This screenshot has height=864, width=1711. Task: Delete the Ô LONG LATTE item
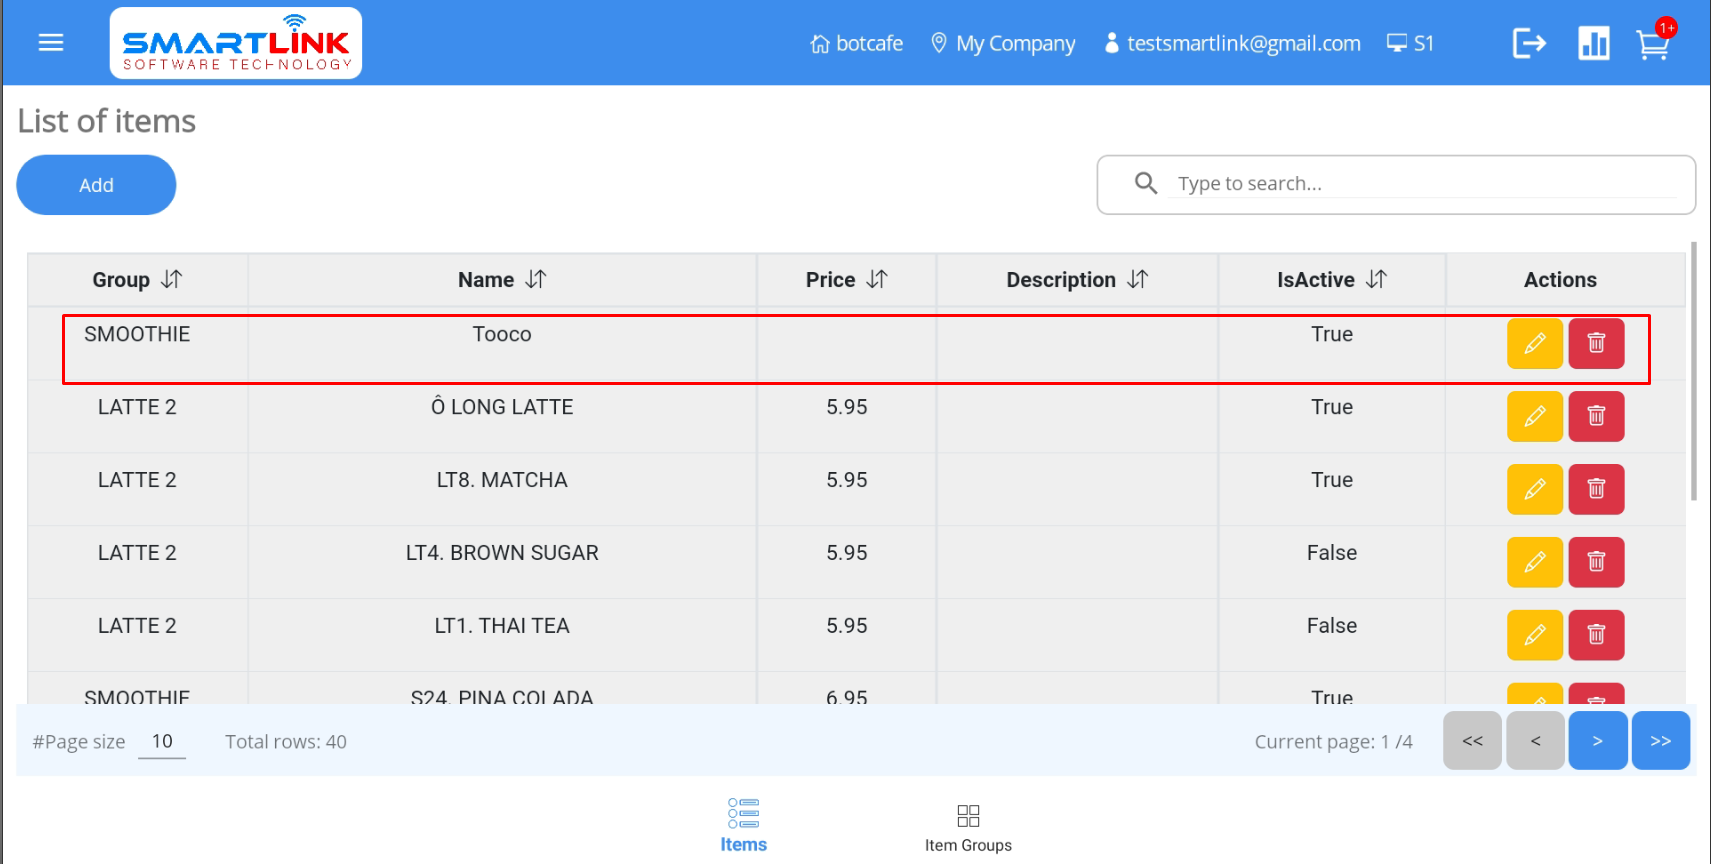(1596, 416)
